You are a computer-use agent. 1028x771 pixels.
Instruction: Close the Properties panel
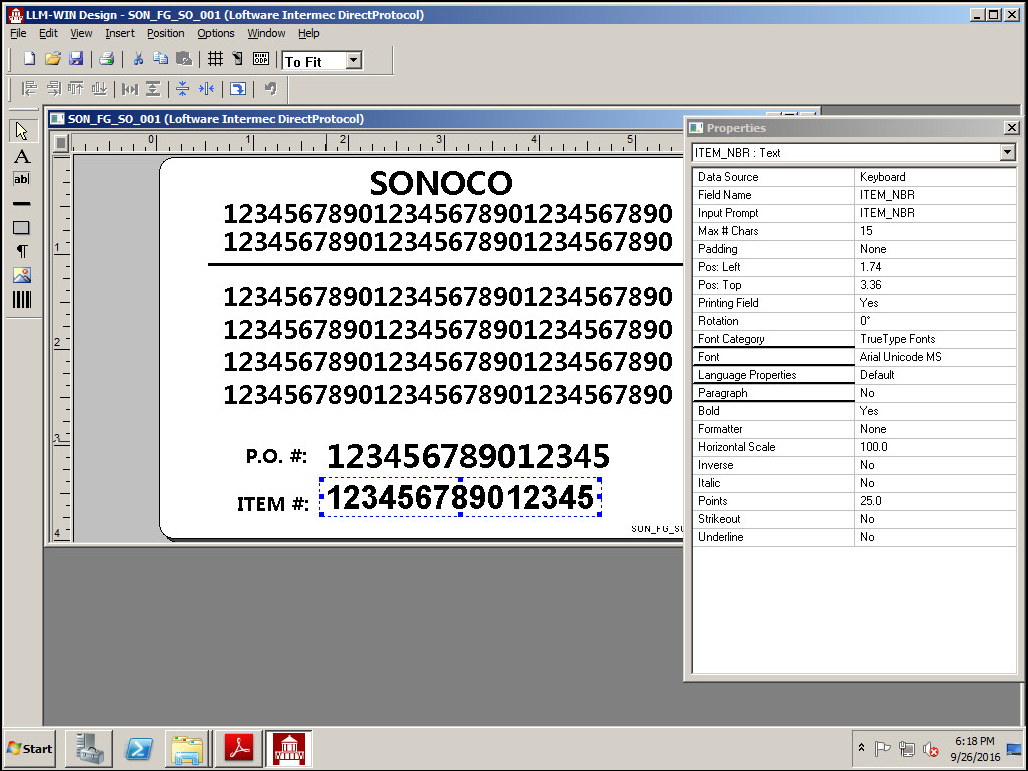pyautogui.click(x=1012, y=128)
